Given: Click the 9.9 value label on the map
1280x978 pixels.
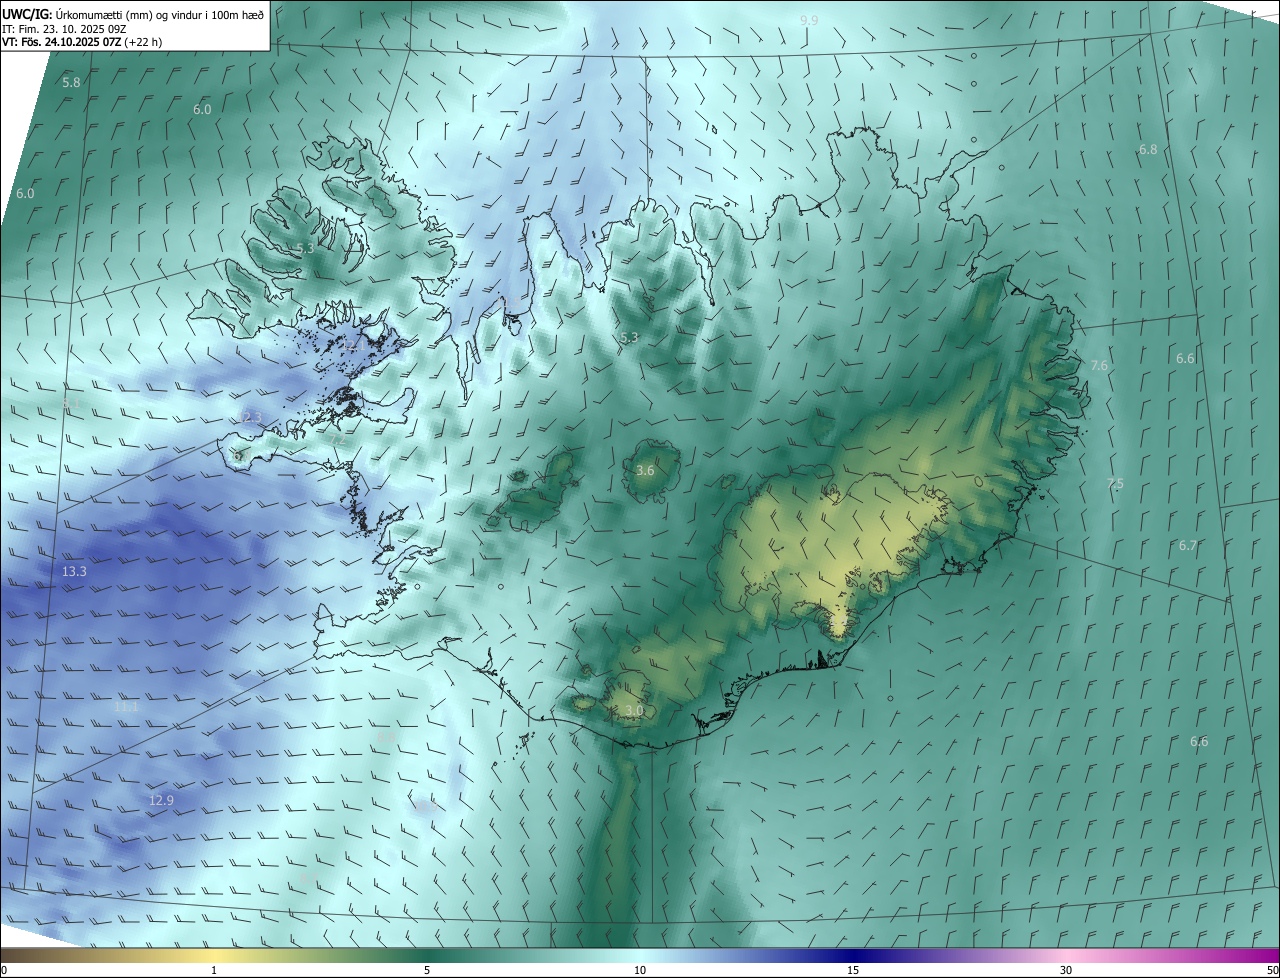Looking at the screenshot, I should coord(809,21).
